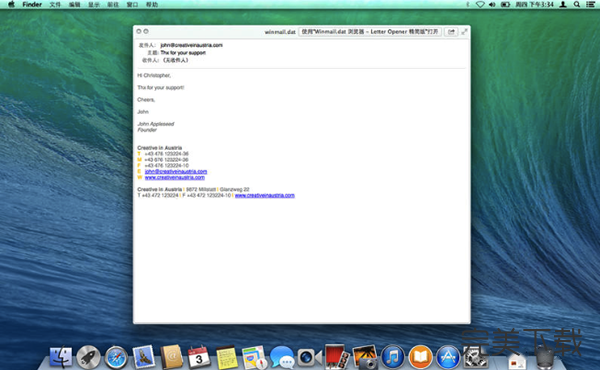Click 'winmail.dat' window title

280,32
